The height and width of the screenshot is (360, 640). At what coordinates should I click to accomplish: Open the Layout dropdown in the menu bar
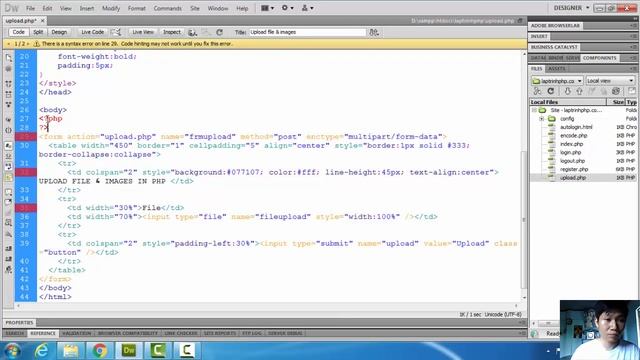[267, 8]
